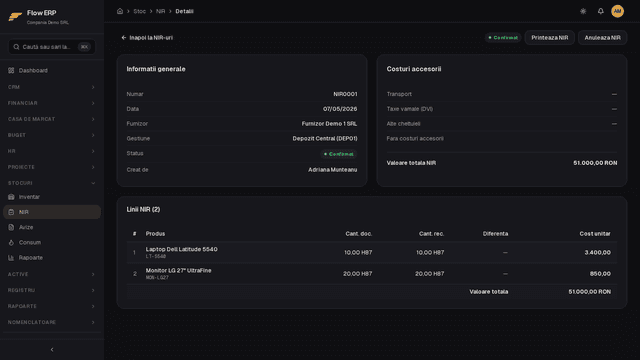
Task: Click the Linii NIR (2) heading
Action: click(x=143, y=209)
